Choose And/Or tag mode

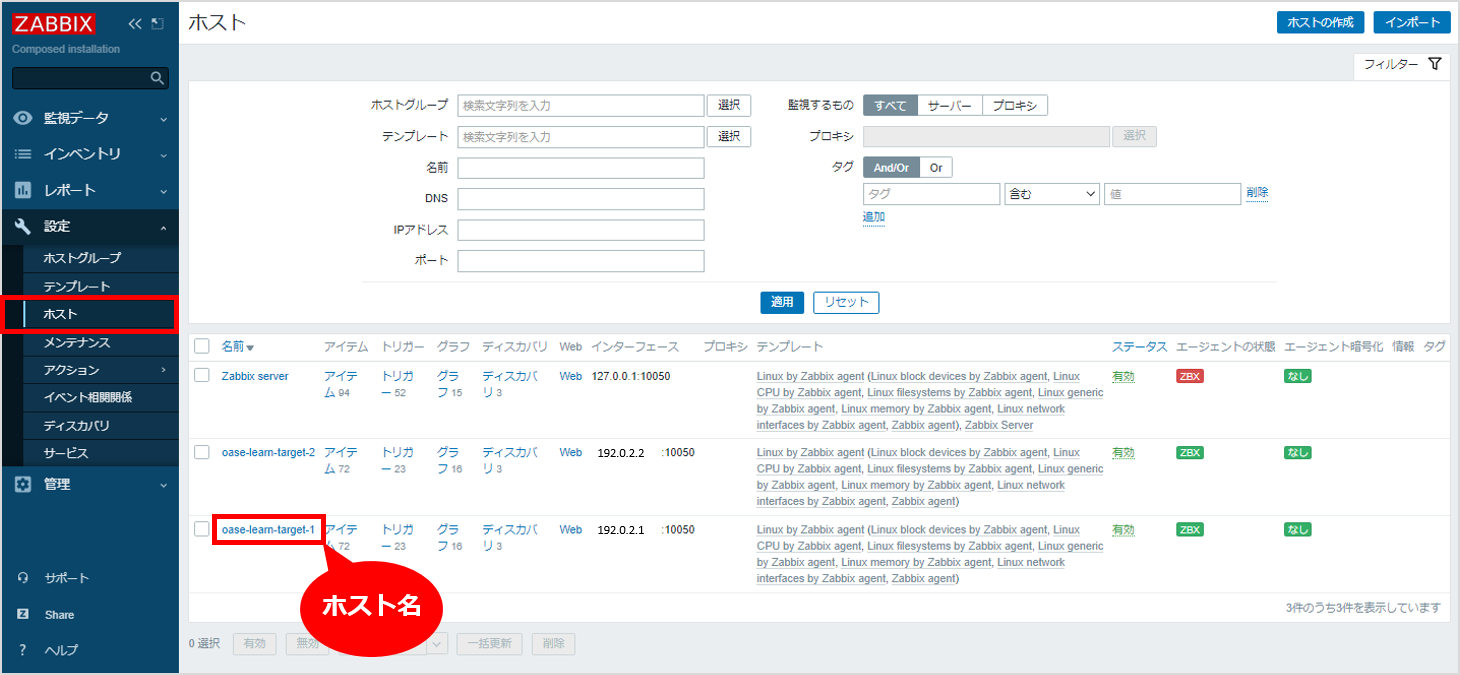891,168
